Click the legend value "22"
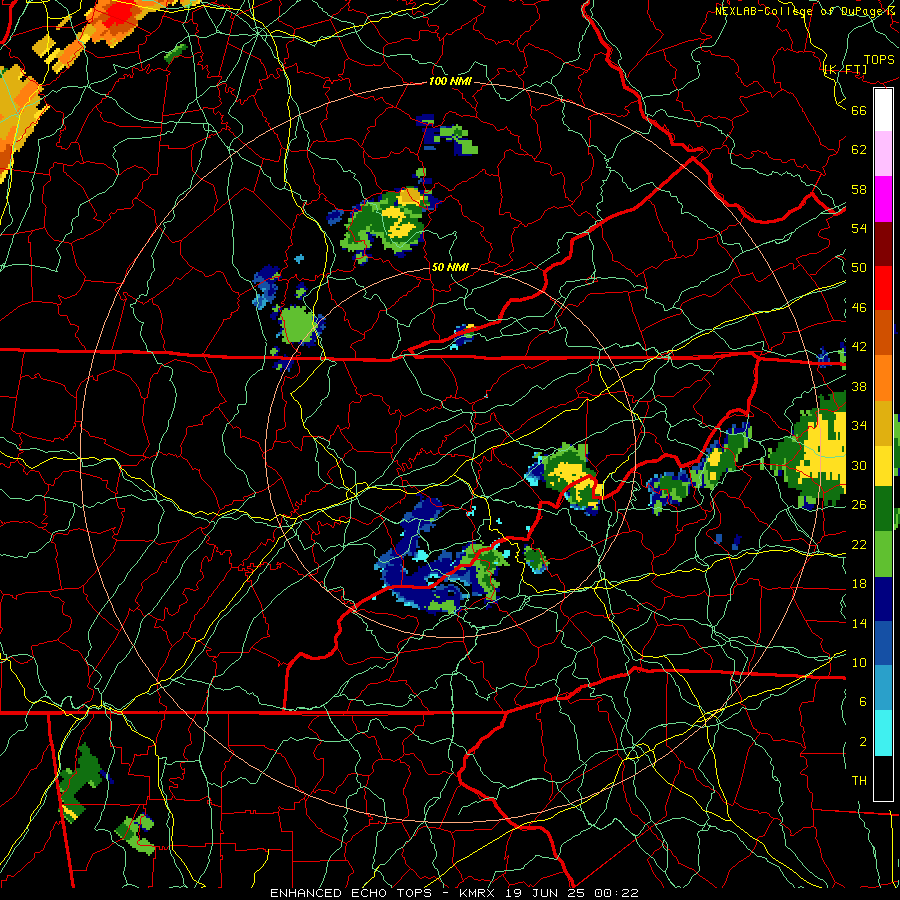The width and height of the screenshot is (900, 900). [x=859, y=544]
